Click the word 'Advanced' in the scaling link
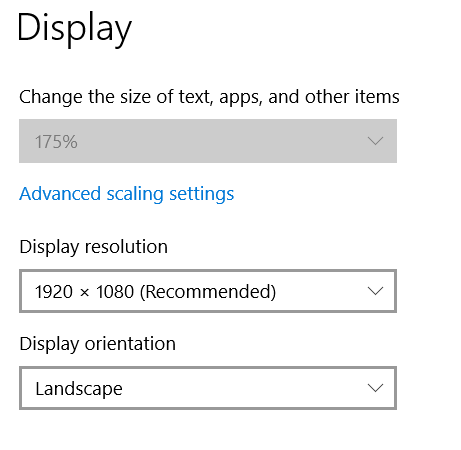Viewport: 461px width, 450px height. 60,193
